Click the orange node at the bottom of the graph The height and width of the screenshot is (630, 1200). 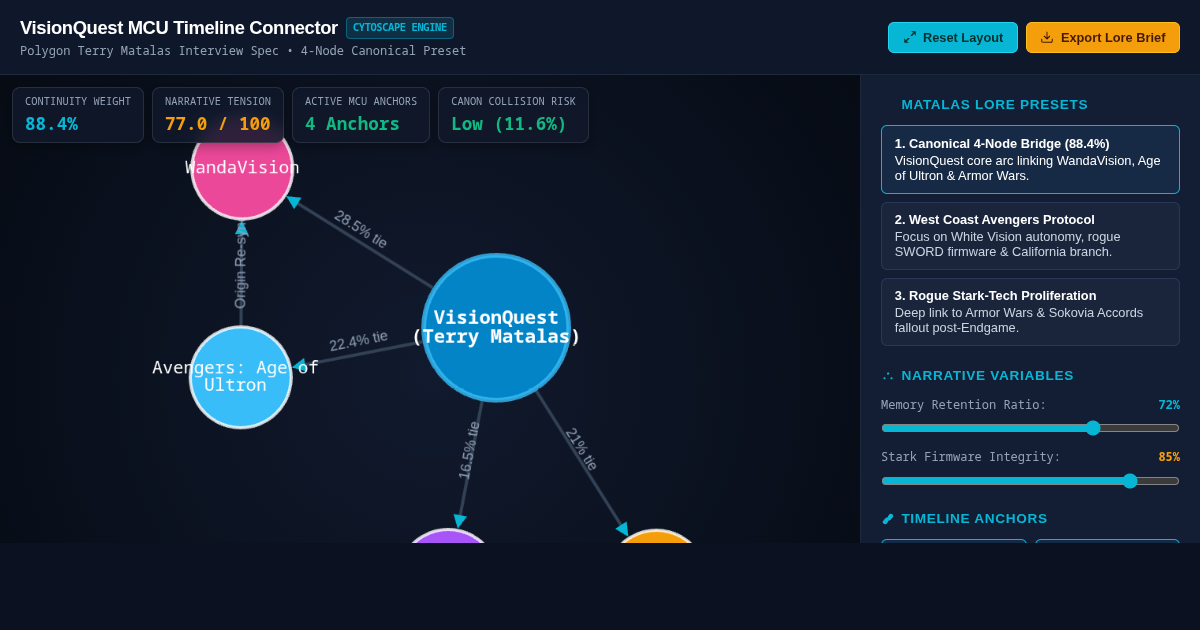(x=655, y=538)
